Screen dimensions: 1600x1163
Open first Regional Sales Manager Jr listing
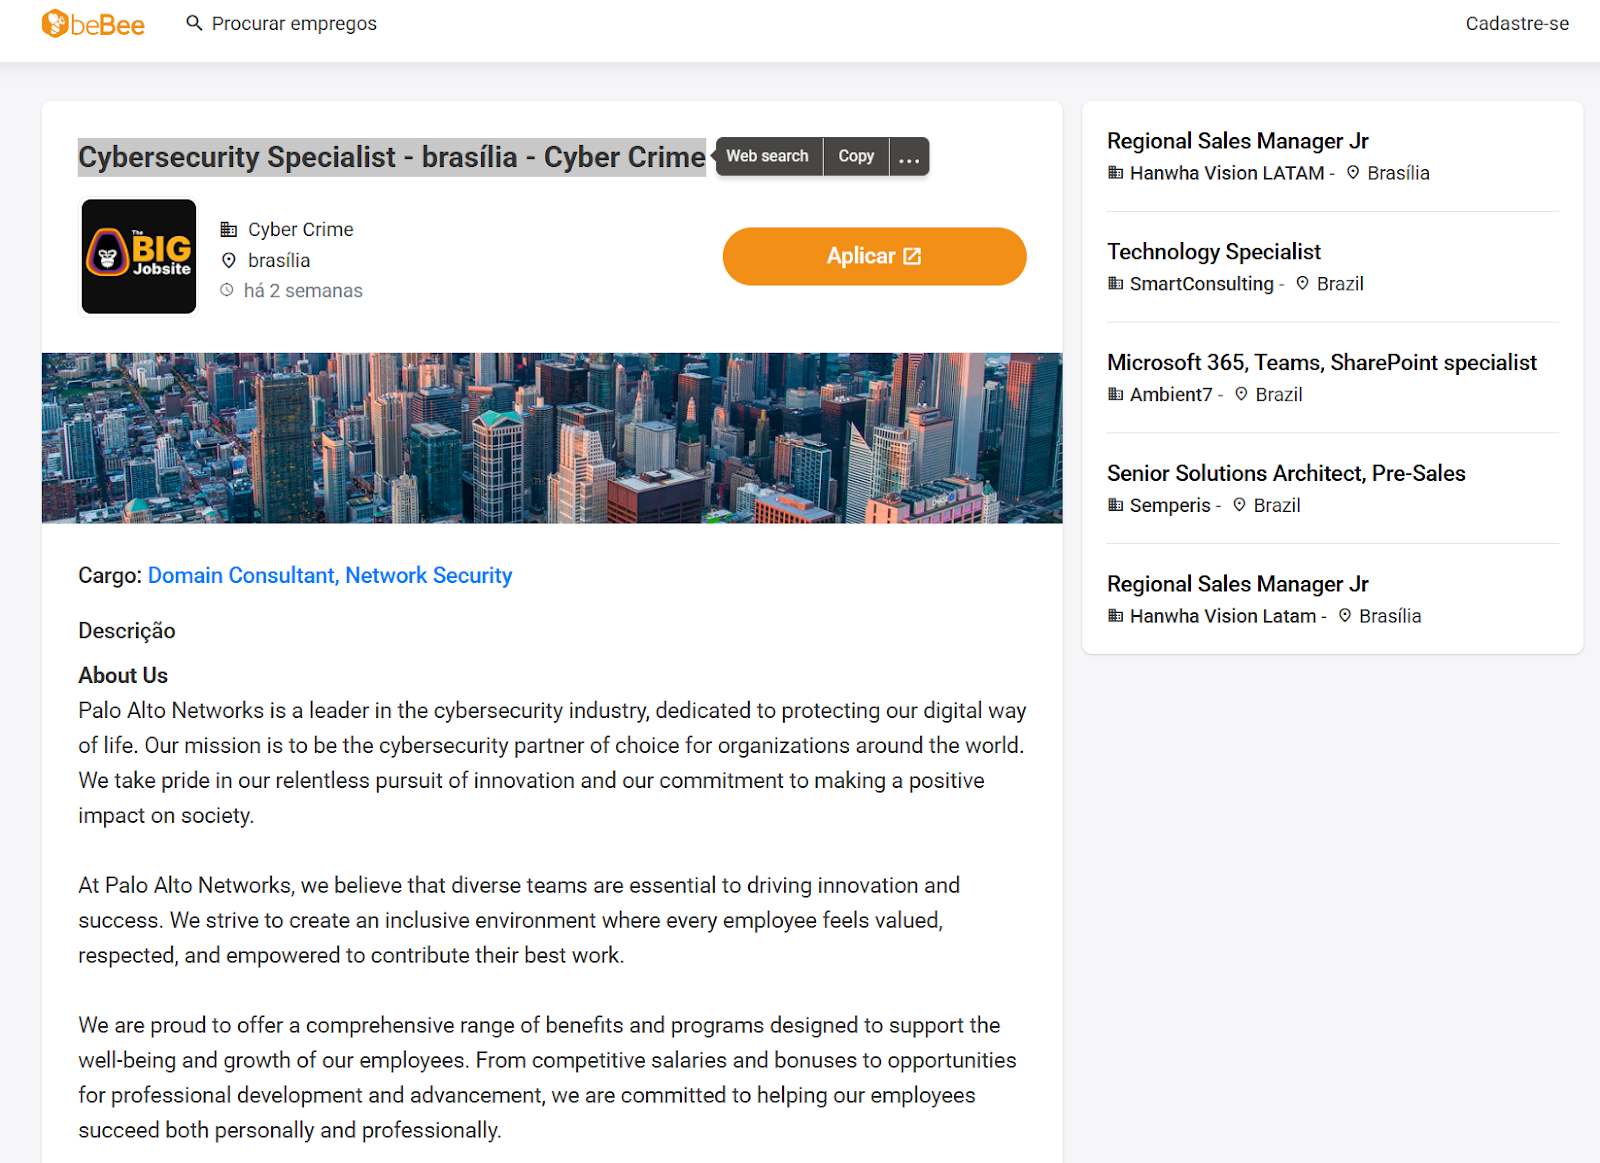point(1237,141)
